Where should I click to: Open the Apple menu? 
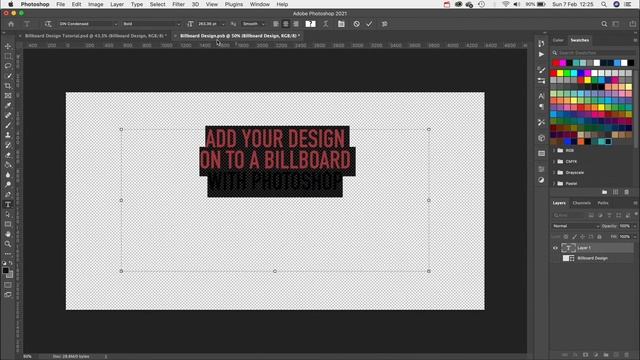(x=11, y=4)
